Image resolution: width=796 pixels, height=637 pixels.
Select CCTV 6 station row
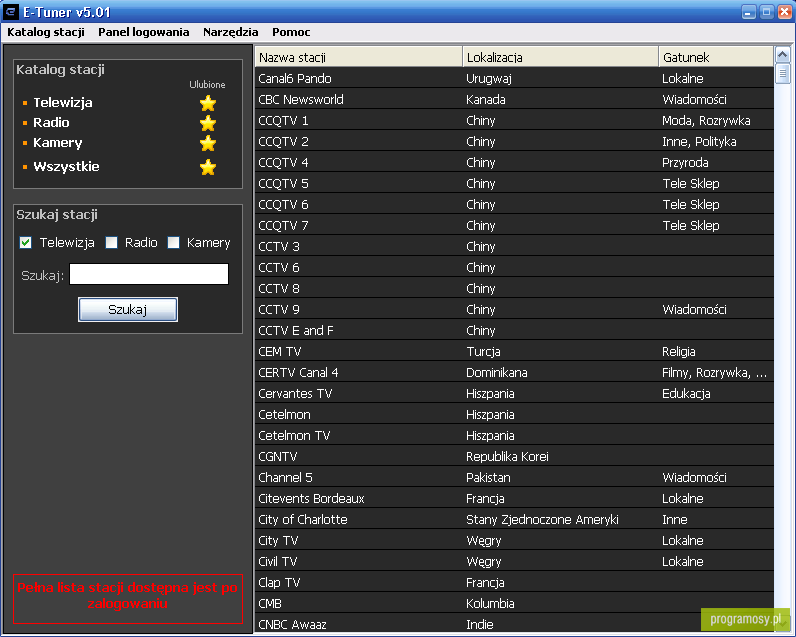pyautogui.click(x=514, y=267)
